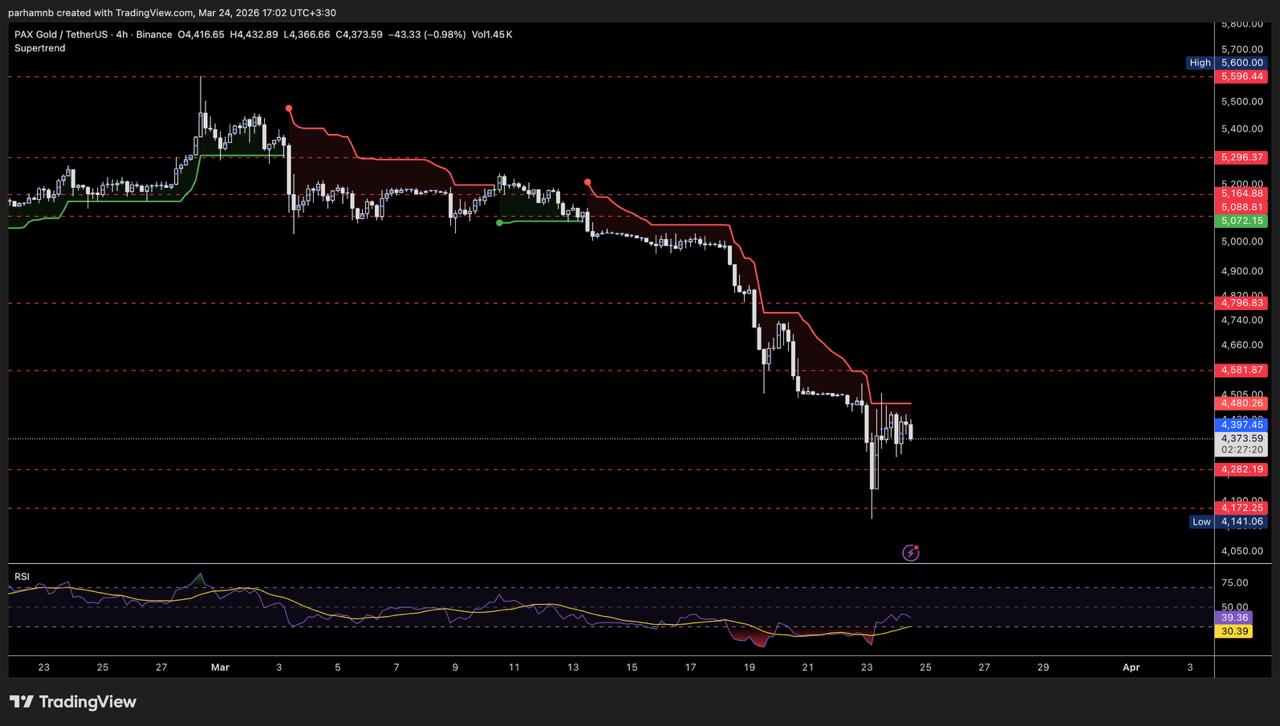The height and width of the screenshot is (726, 1280).
Task: Select the High price tag label
Action: click(1200, 63)
